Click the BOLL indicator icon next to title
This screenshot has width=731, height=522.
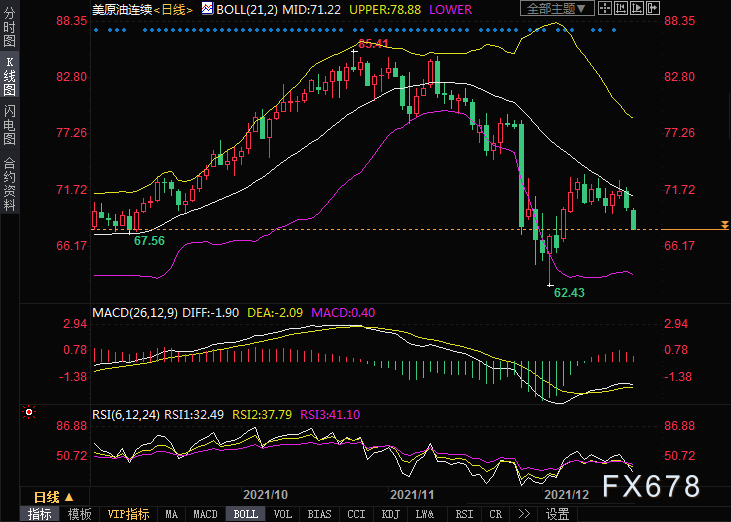coord(207,8)
